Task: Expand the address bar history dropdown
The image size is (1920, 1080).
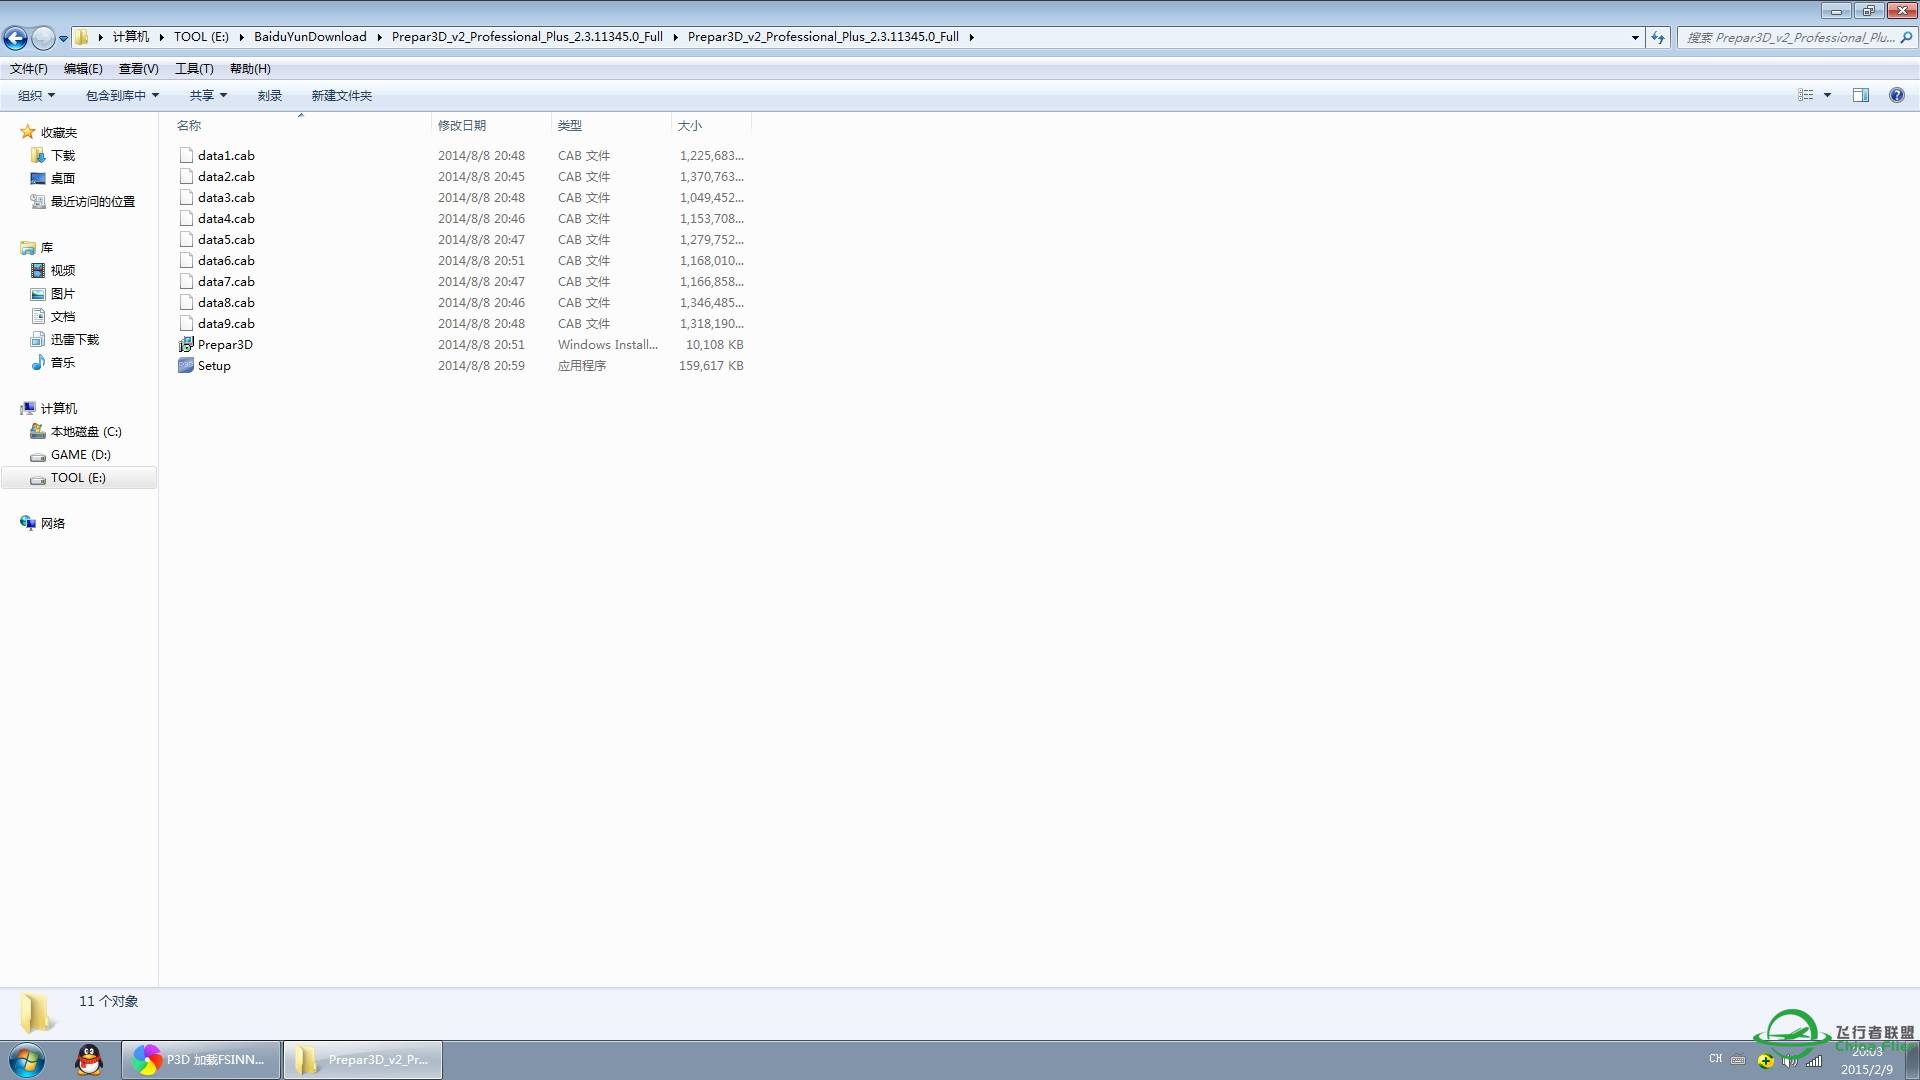Action: tap(1635, 37)
